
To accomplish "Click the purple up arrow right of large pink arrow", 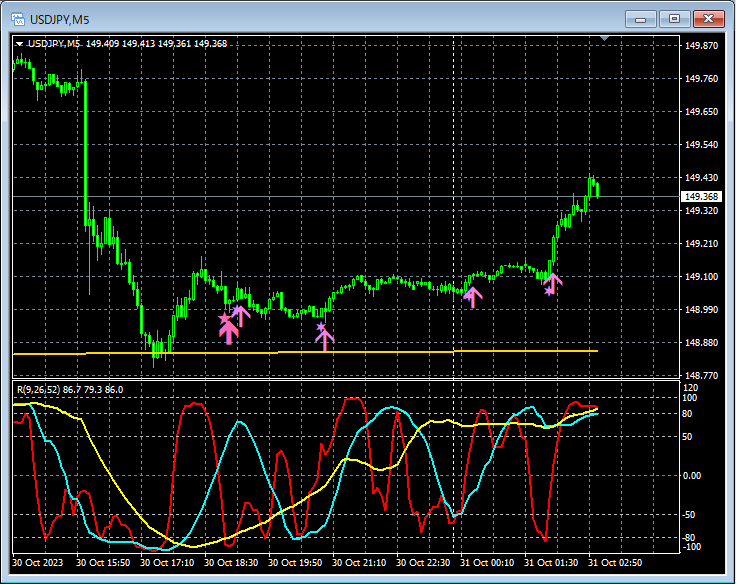I will pos(241,316).
